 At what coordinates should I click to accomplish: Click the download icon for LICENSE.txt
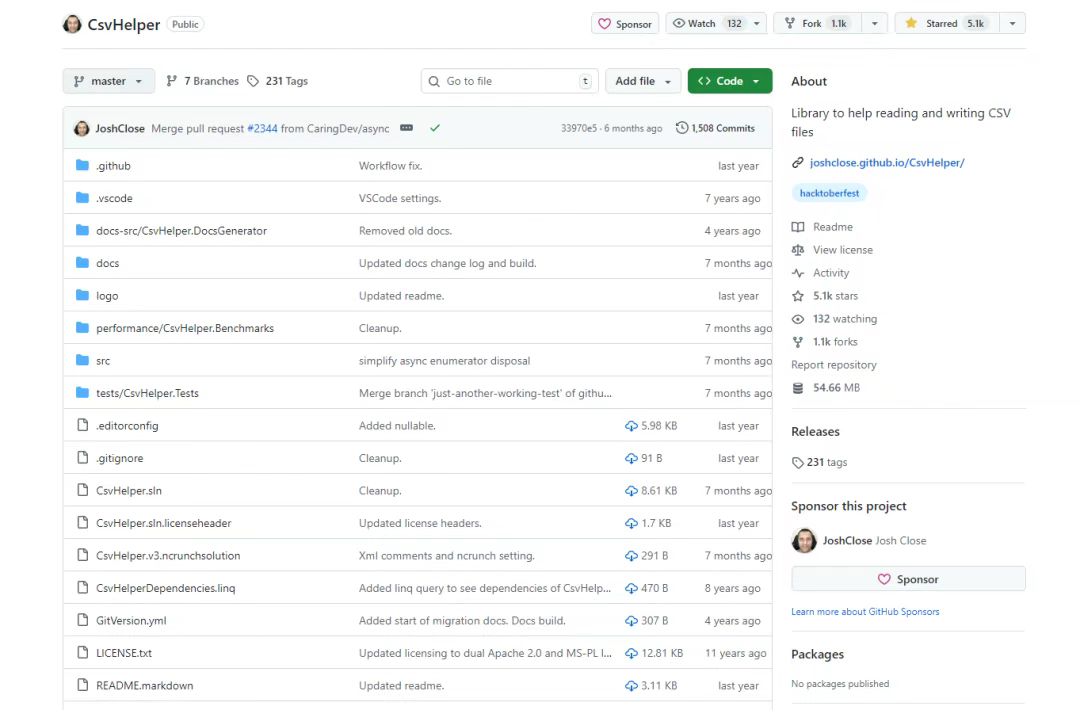pyautogui.click(x=631, y=654)
